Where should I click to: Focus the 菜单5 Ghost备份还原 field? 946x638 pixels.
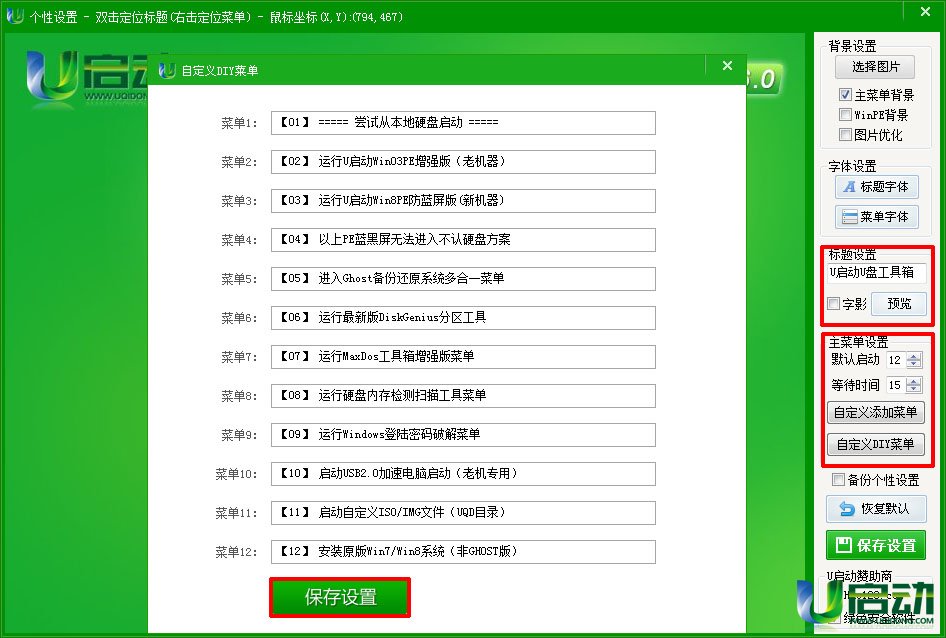pos(463,279)
